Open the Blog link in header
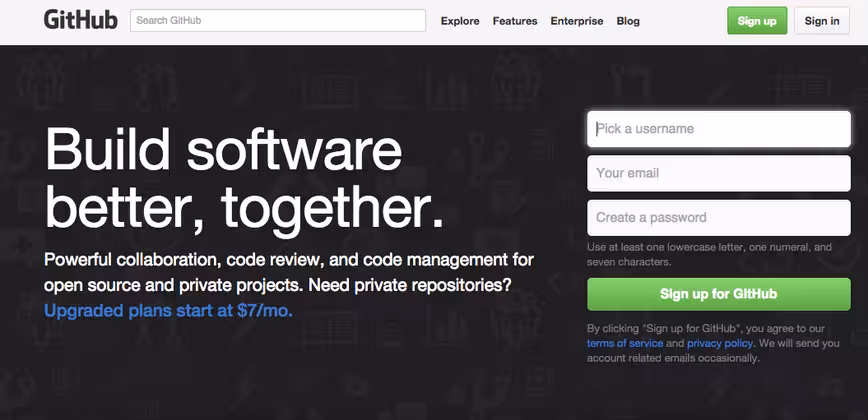 (628, 21)
